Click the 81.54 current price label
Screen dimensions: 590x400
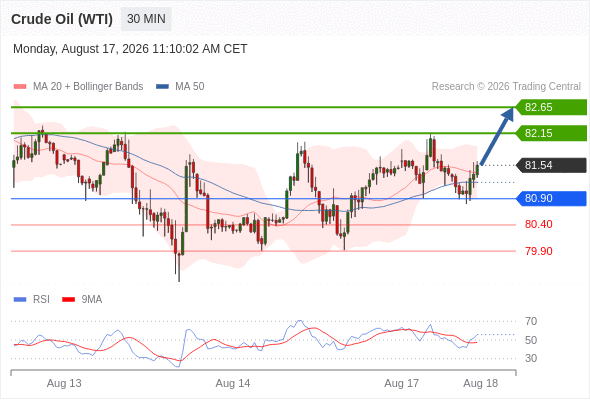(x=551, y=165)
